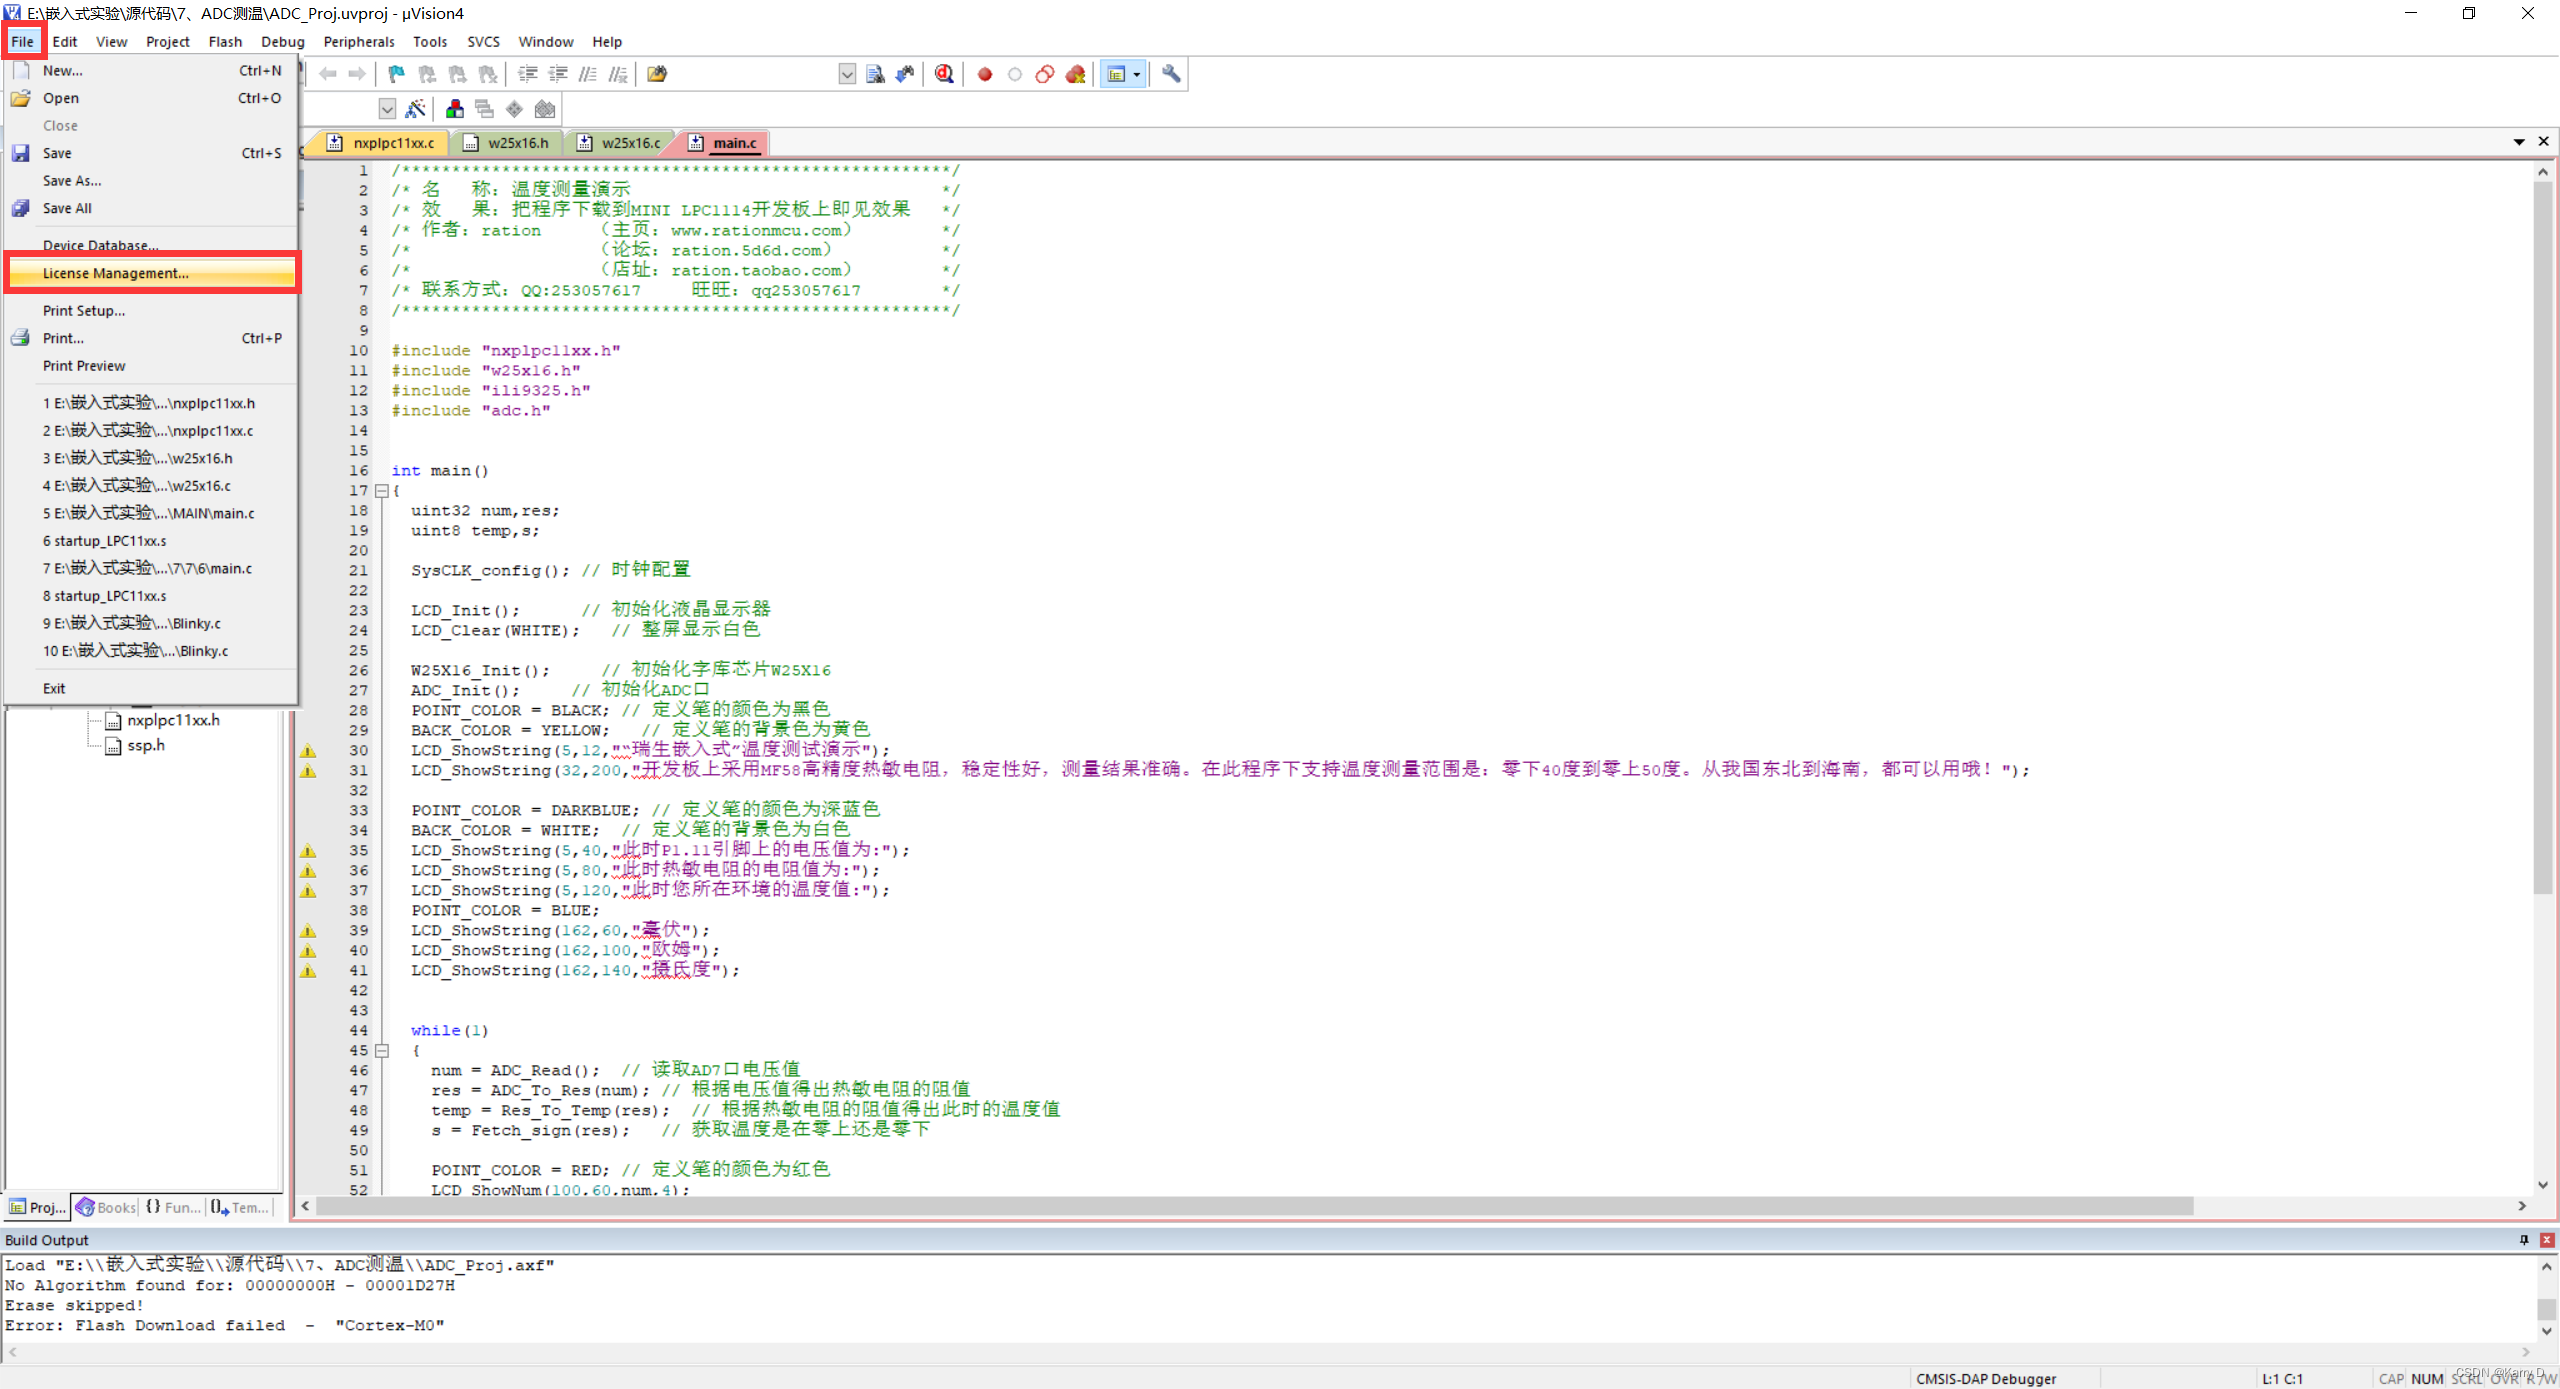The width and height of the screenshot is (2560, 1389).
Task: Open Target Options magic wand icon
Action: (x=416, y=109)
